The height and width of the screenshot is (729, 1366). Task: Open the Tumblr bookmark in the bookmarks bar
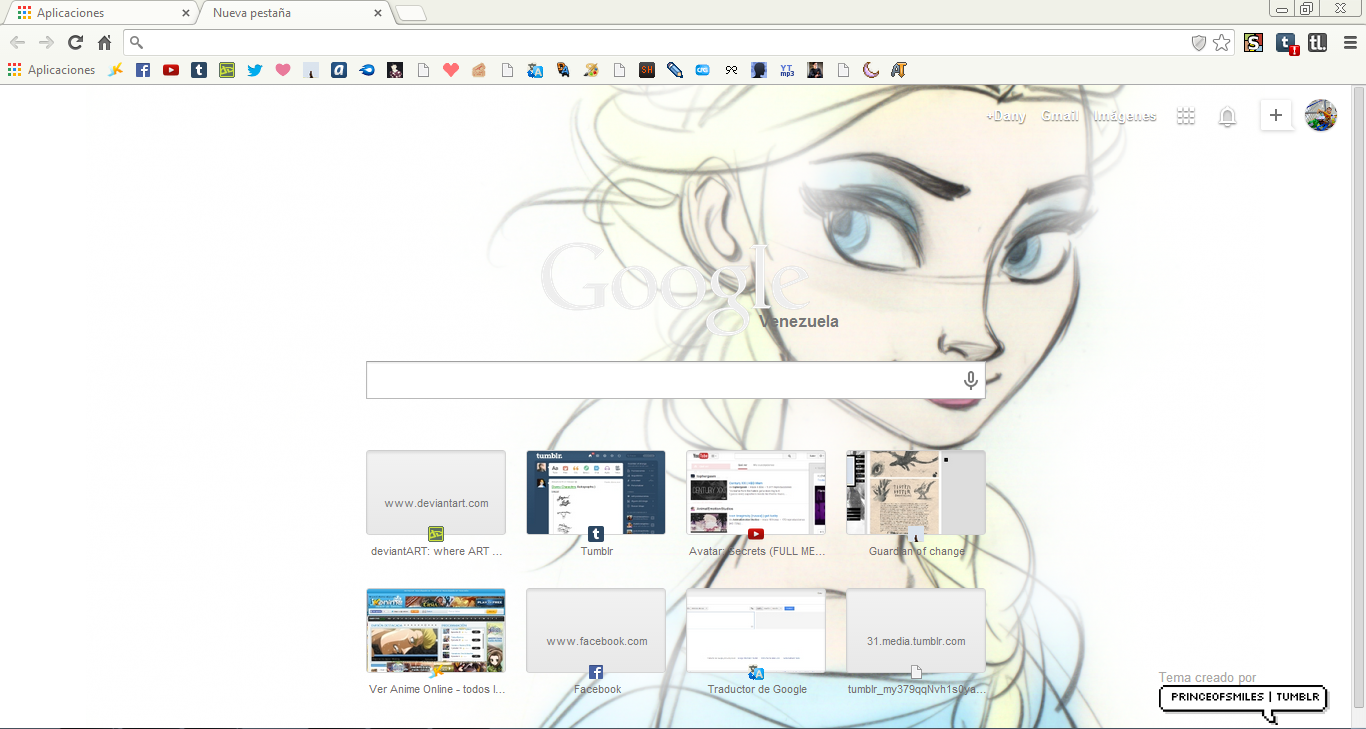[x=199, y=70]
